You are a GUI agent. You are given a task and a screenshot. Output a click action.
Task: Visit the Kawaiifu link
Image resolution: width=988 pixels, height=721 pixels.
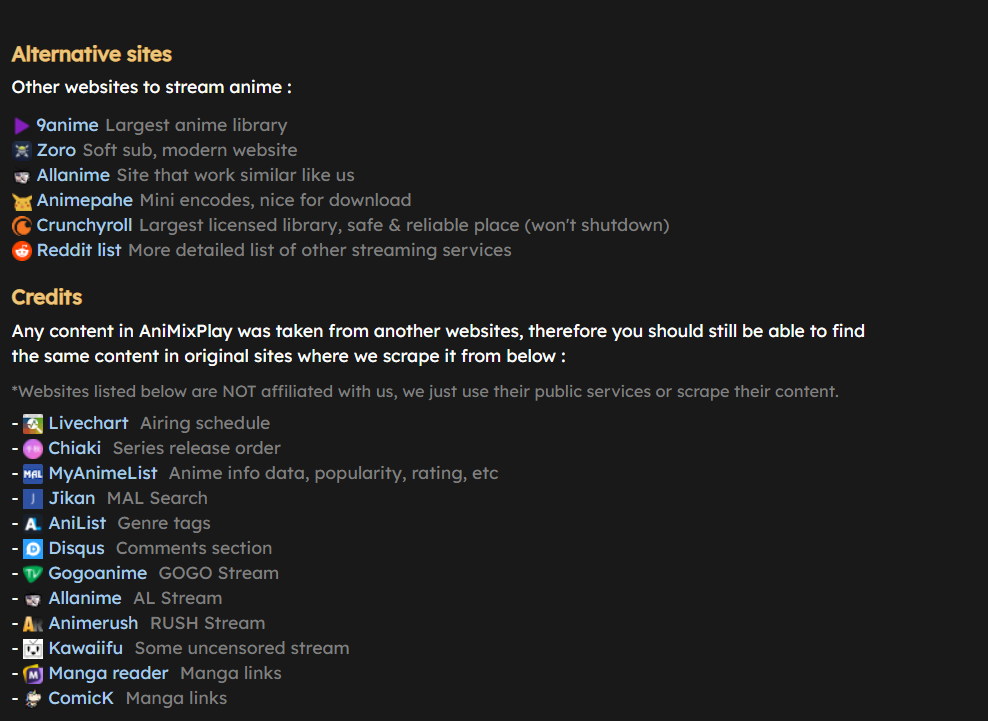(86, 648)
